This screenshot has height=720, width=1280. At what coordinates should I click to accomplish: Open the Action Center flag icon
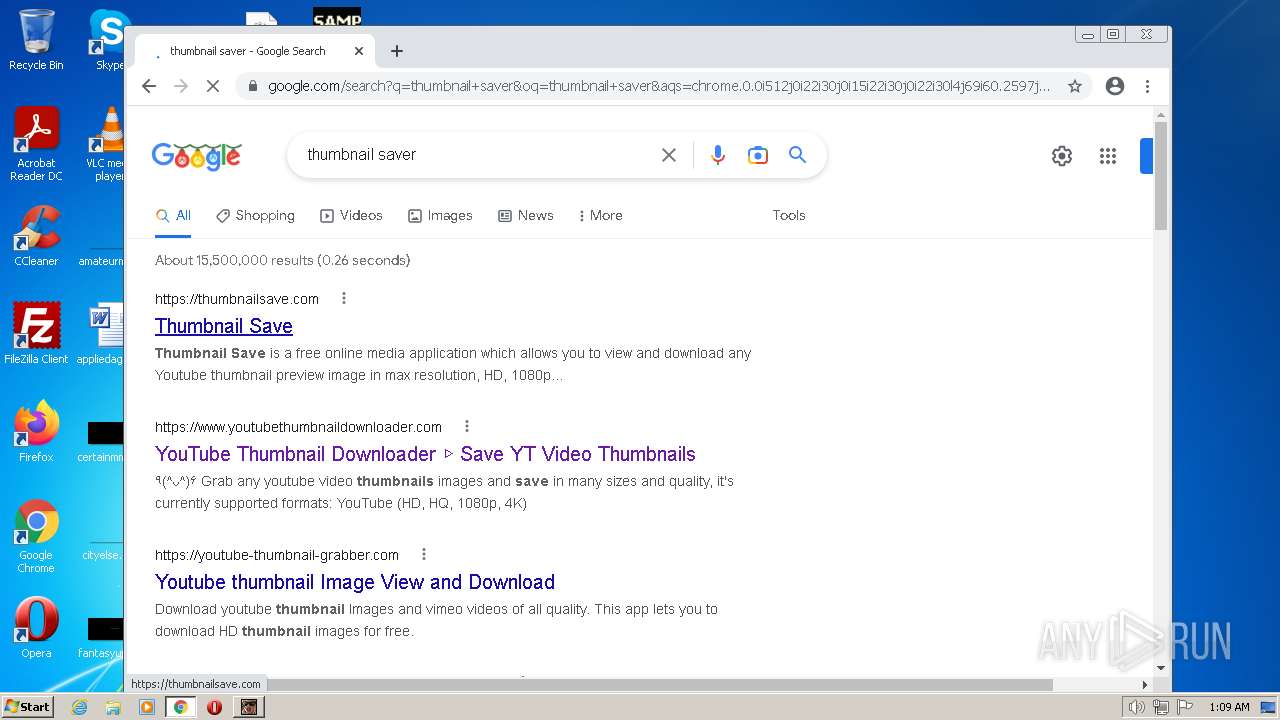(x=1183, y=707)
